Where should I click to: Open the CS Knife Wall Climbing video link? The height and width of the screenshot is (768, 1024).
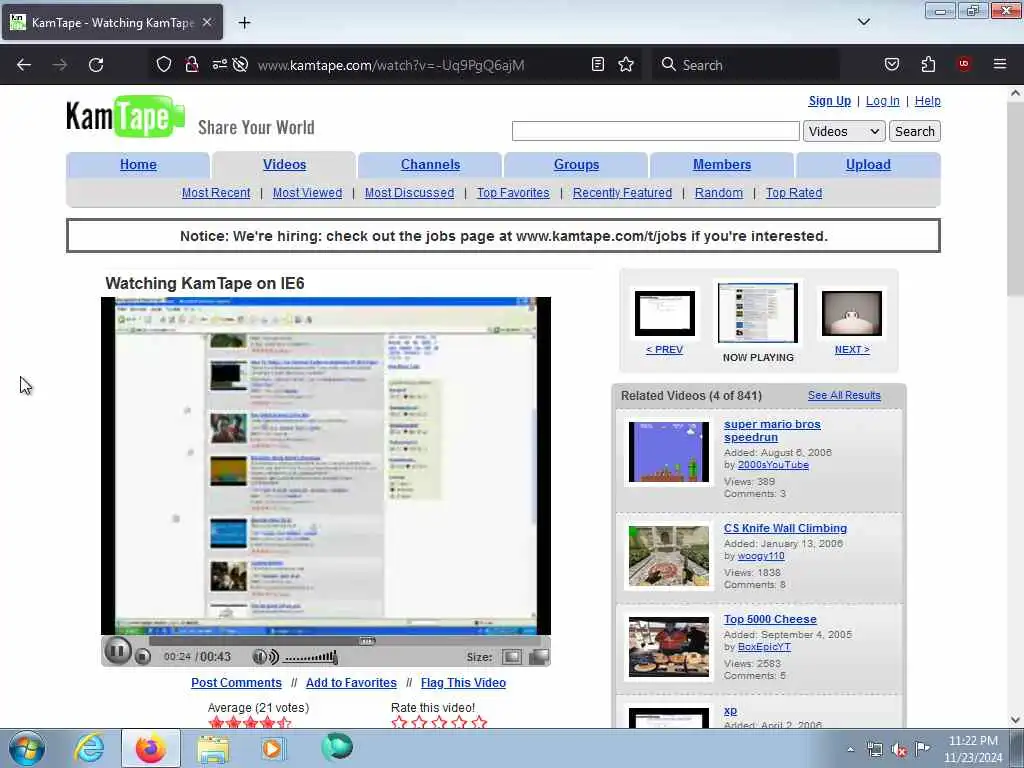tap(785, 528)
